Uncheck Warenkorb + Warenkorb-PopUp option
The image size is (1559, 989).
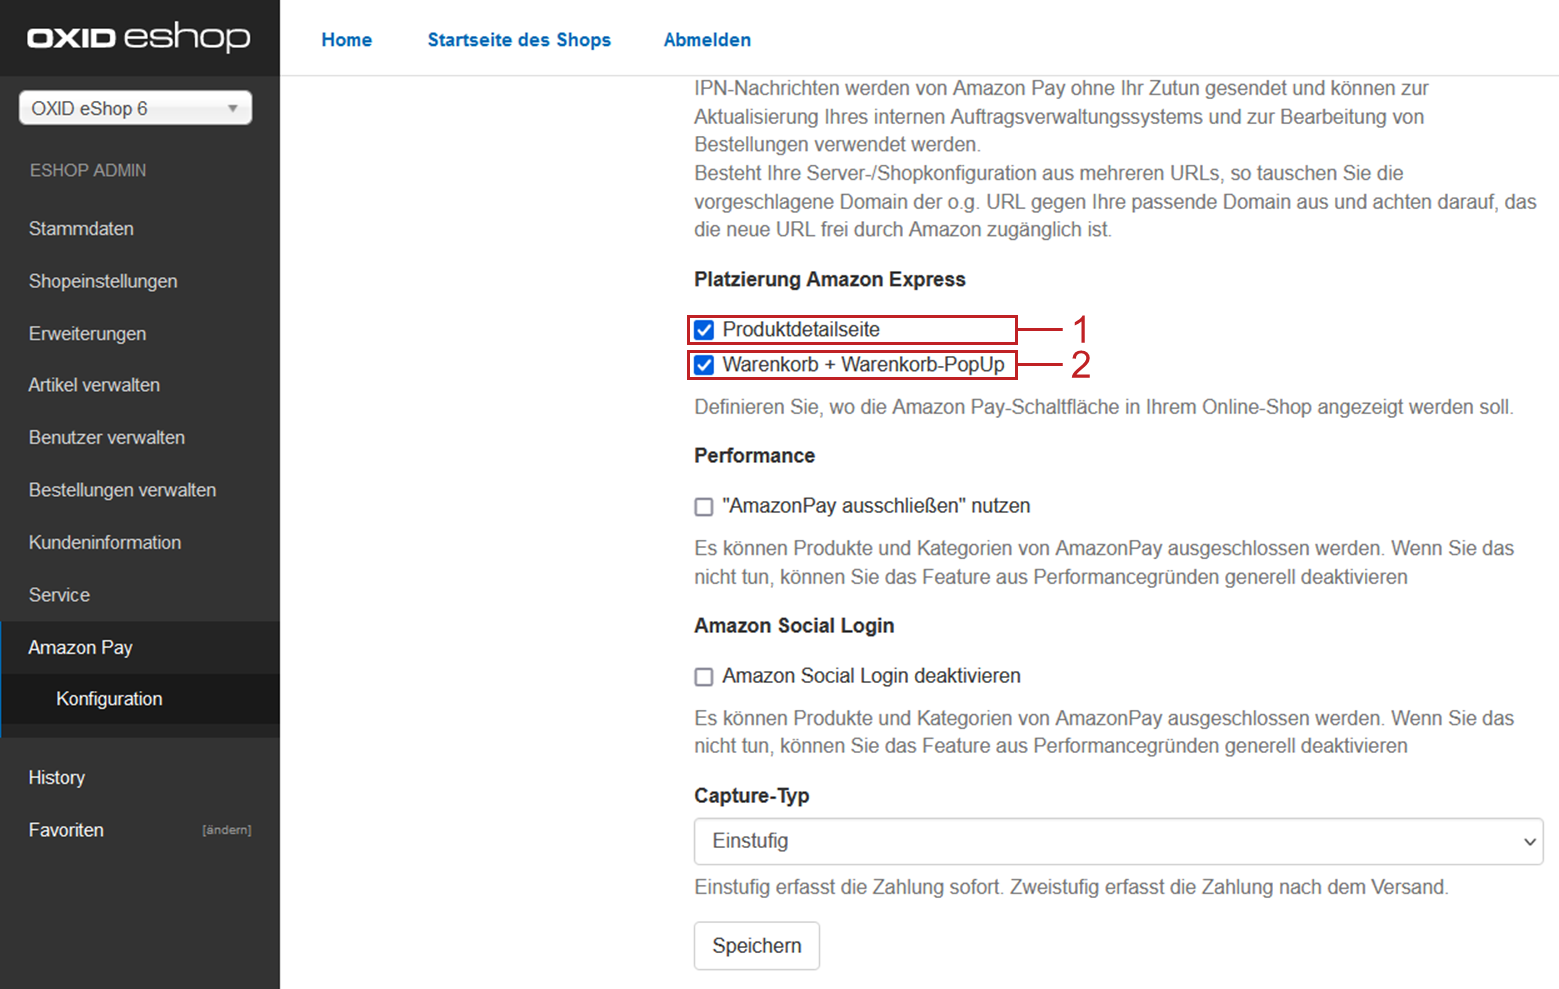[704, 365]
